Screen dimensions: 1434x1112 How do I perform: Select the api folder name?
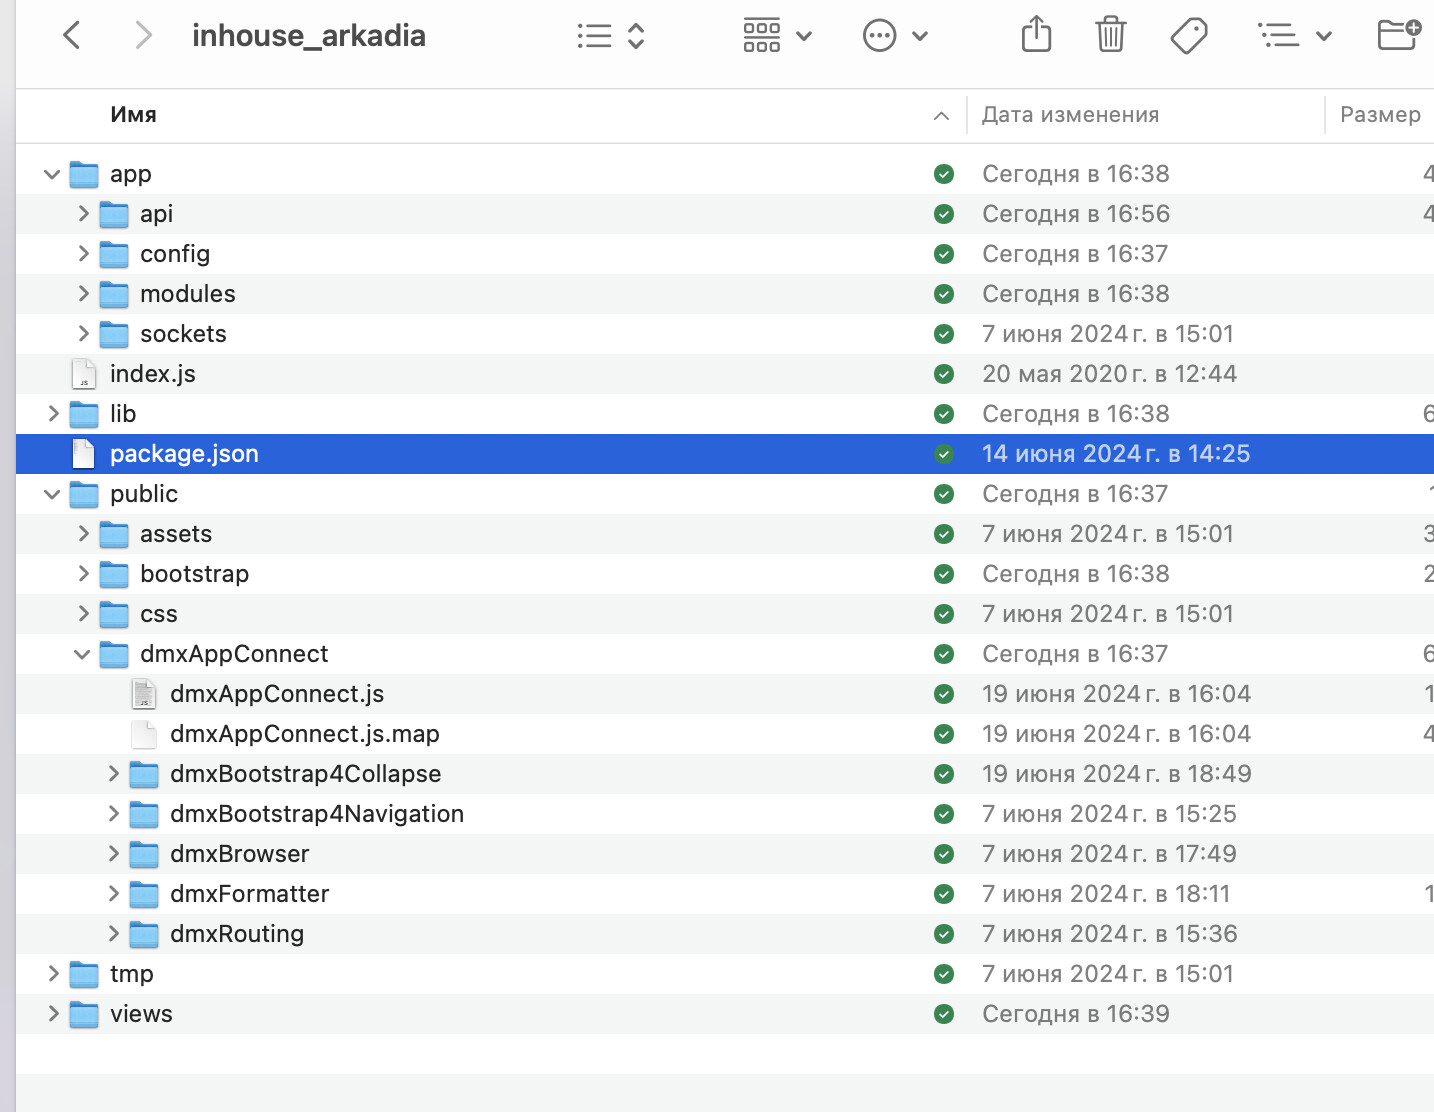coord(157,214)
